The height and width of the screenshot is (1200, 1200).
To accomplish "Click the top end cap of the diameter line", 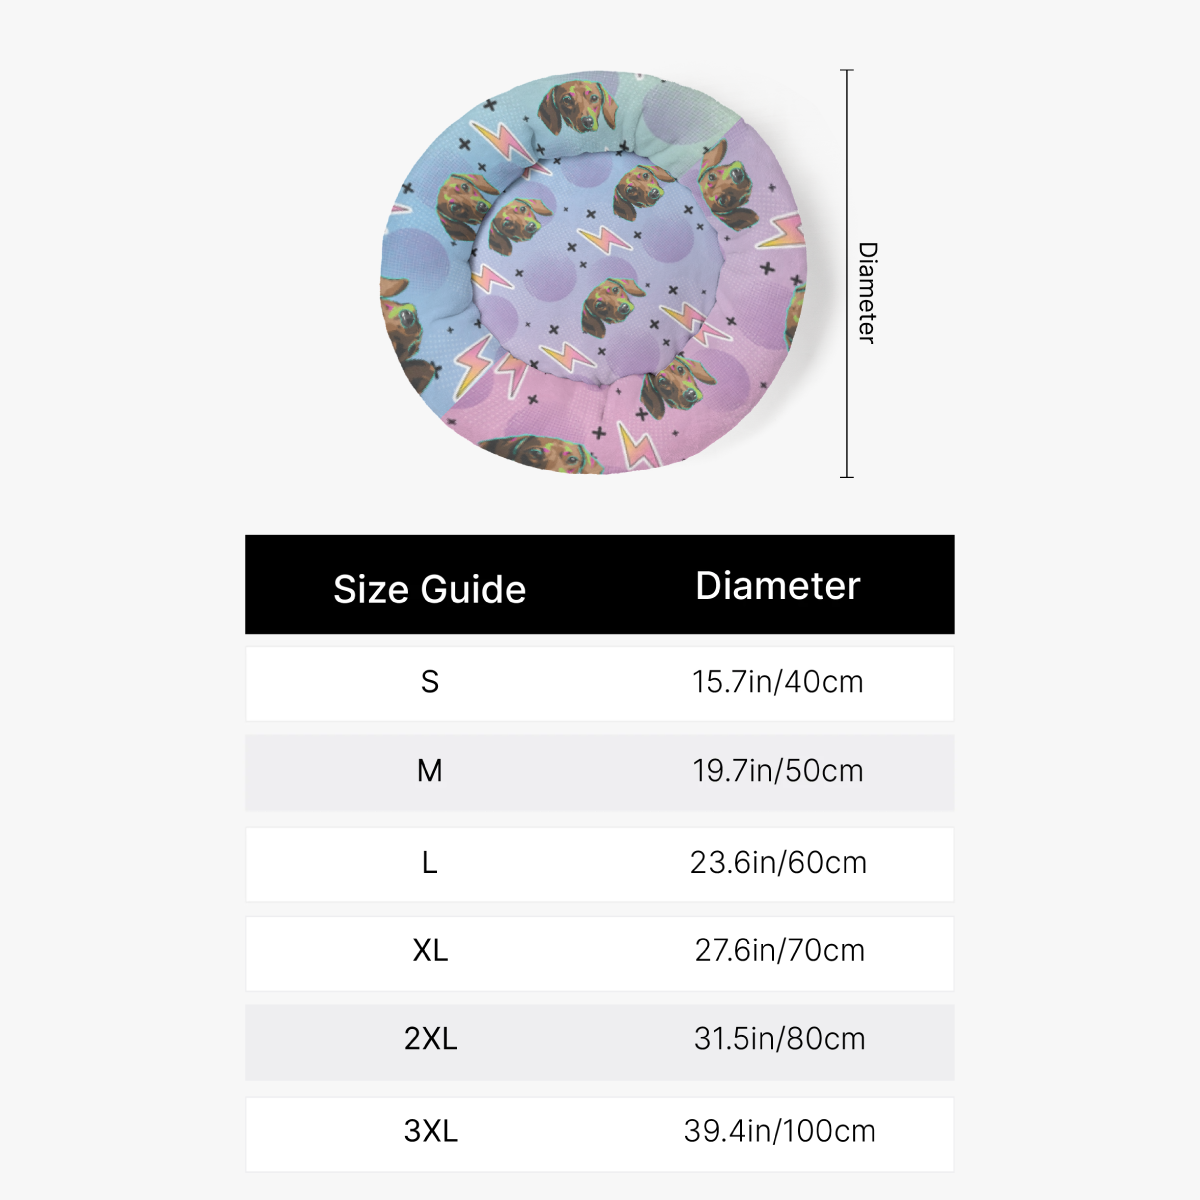I will 847,71.
